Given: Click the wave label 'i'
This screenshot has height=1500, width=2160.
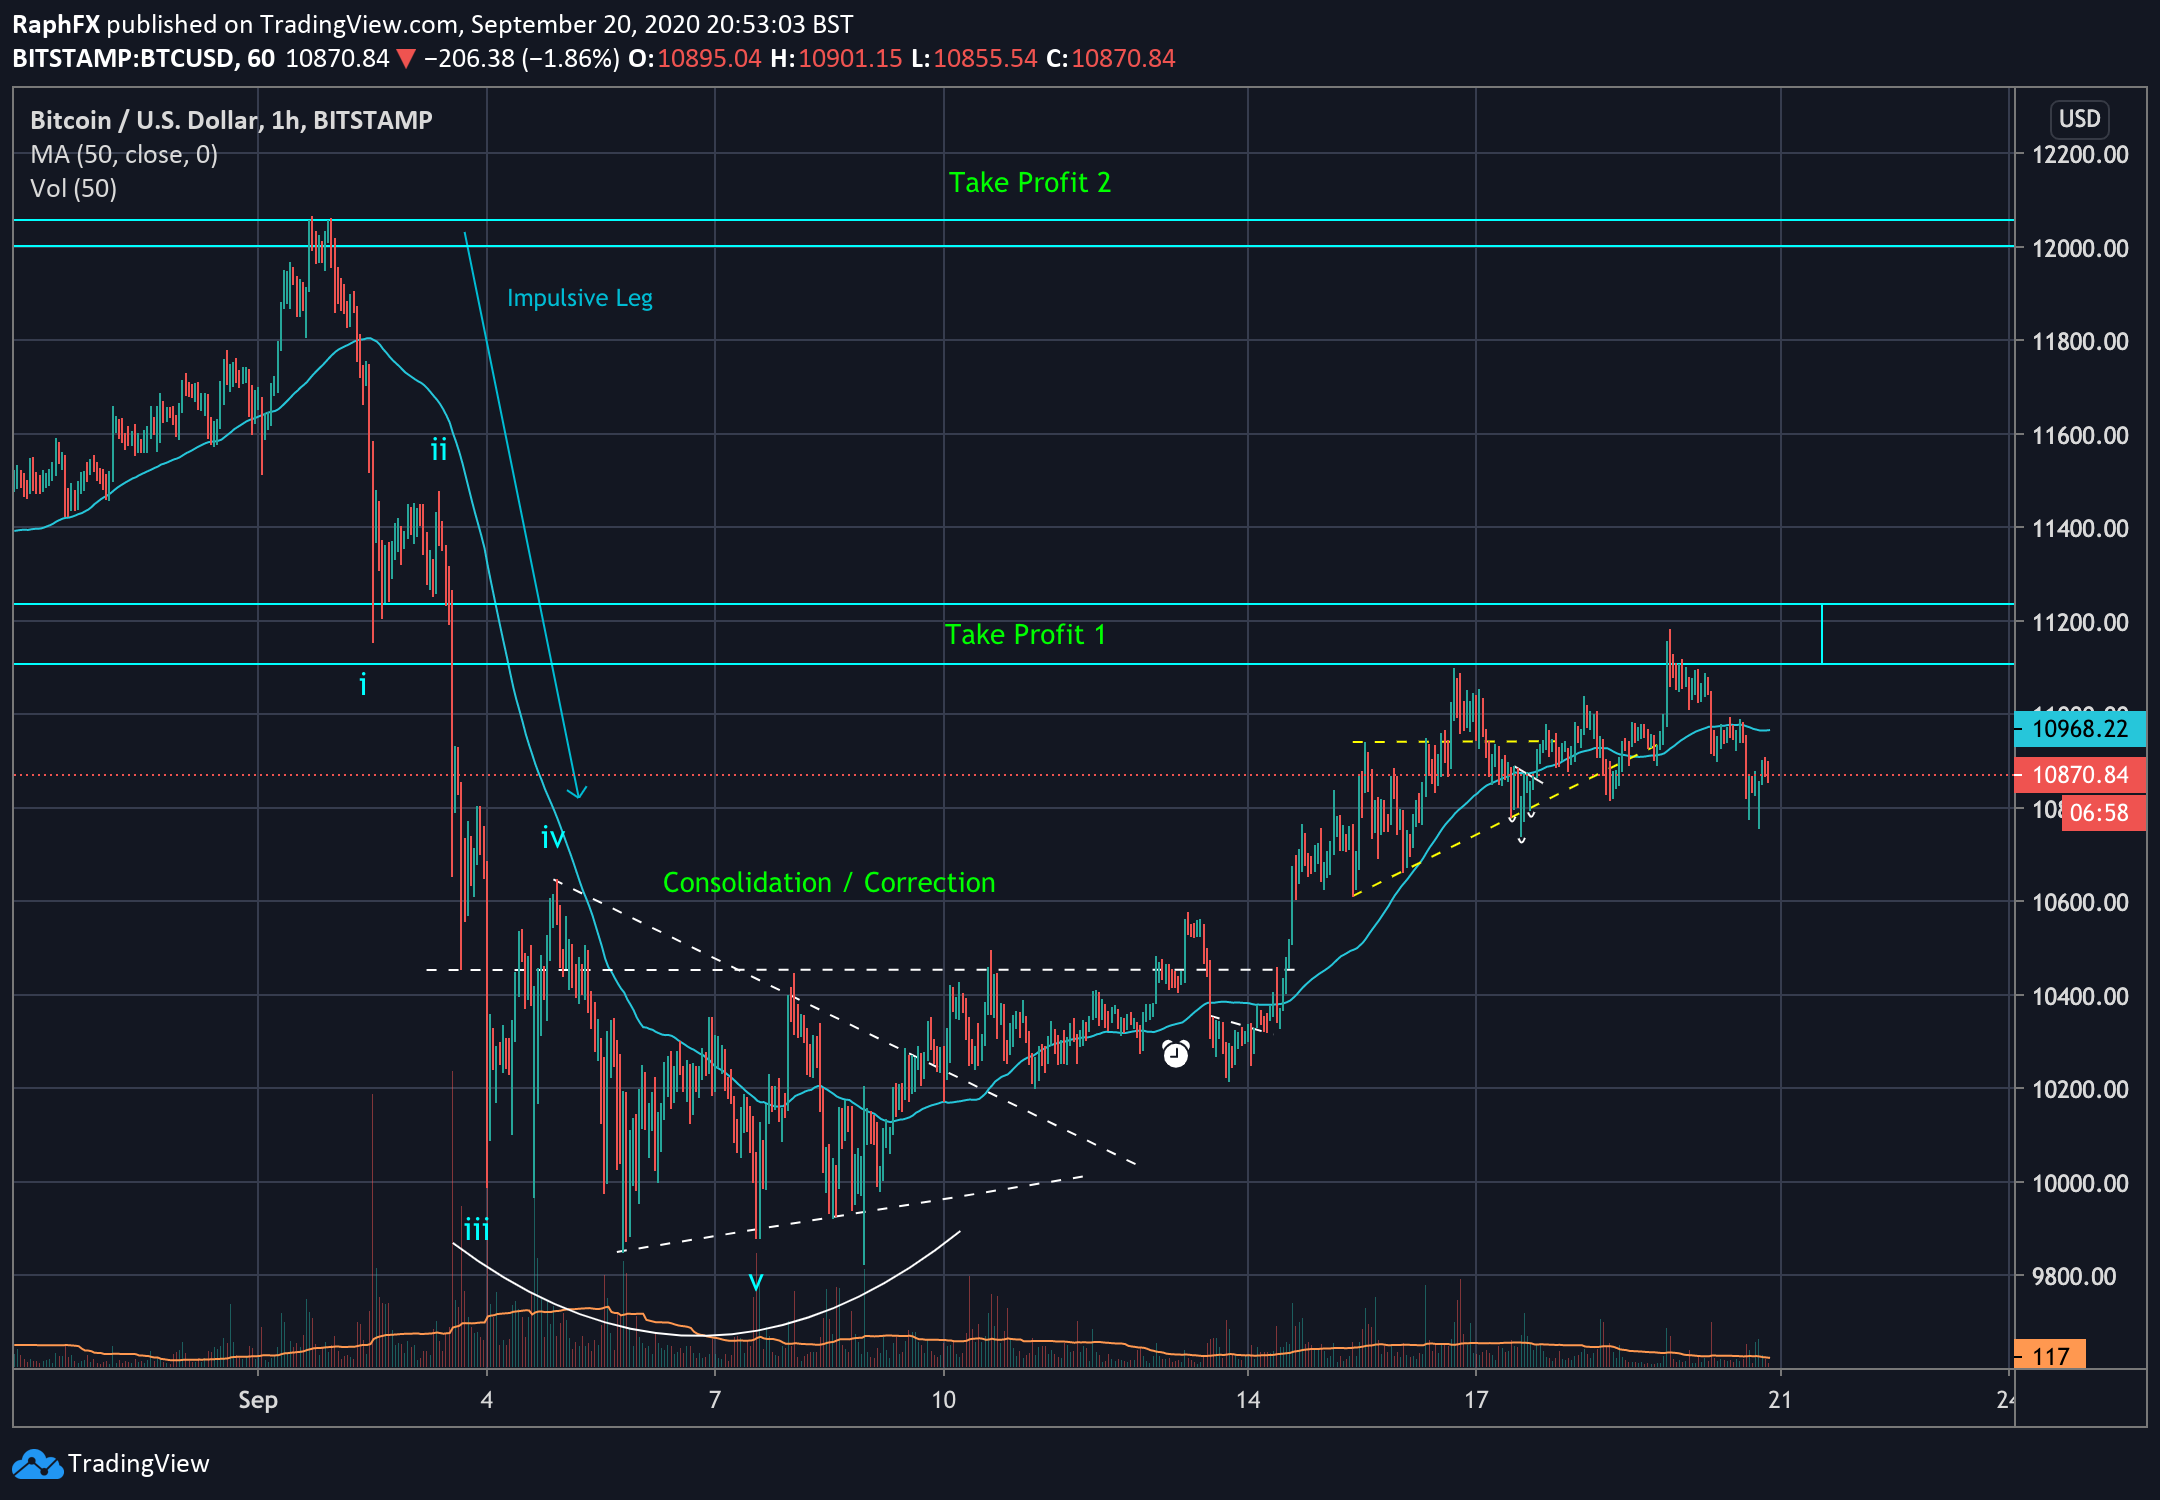Looking at the screenshot, I should (x=363, y=685).
